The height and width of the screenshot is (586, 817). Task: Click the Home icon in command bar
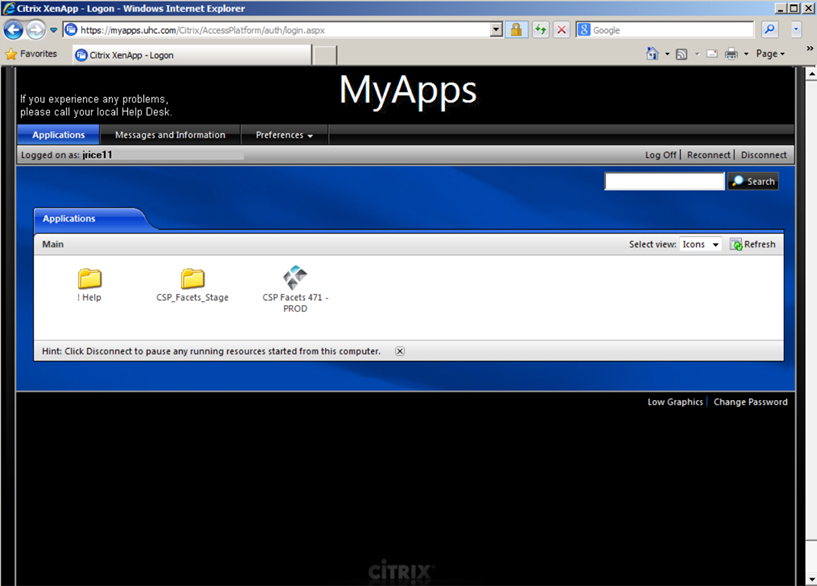click(x=652, y=54)
